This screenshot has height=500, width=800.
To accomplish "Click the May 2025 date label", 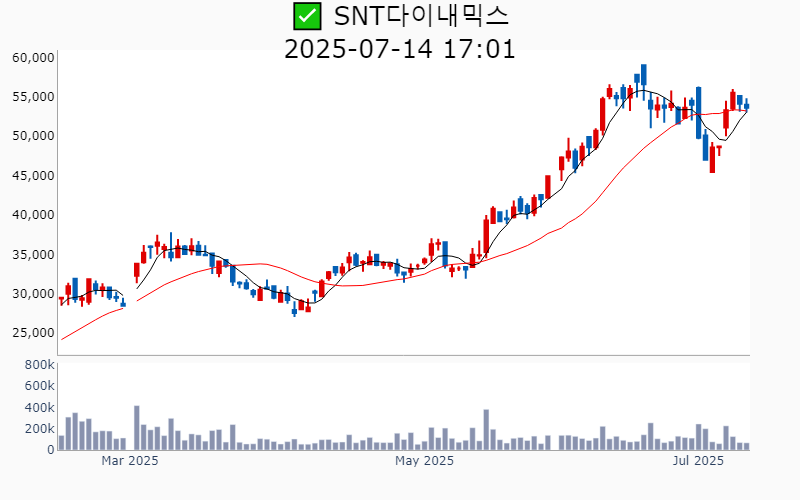I will point(424,461).
